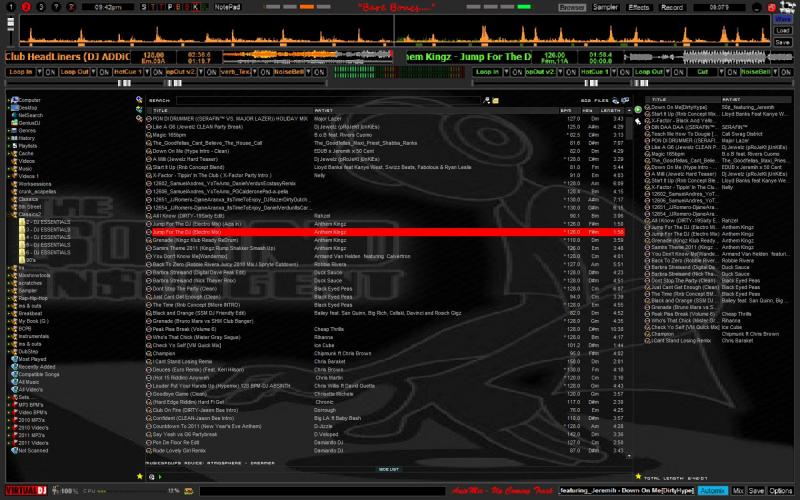Viewport: 800px width, 500px height.
Task: Open the Desktop folder icon
Action: pyautogui.click(x=15, y=108)
